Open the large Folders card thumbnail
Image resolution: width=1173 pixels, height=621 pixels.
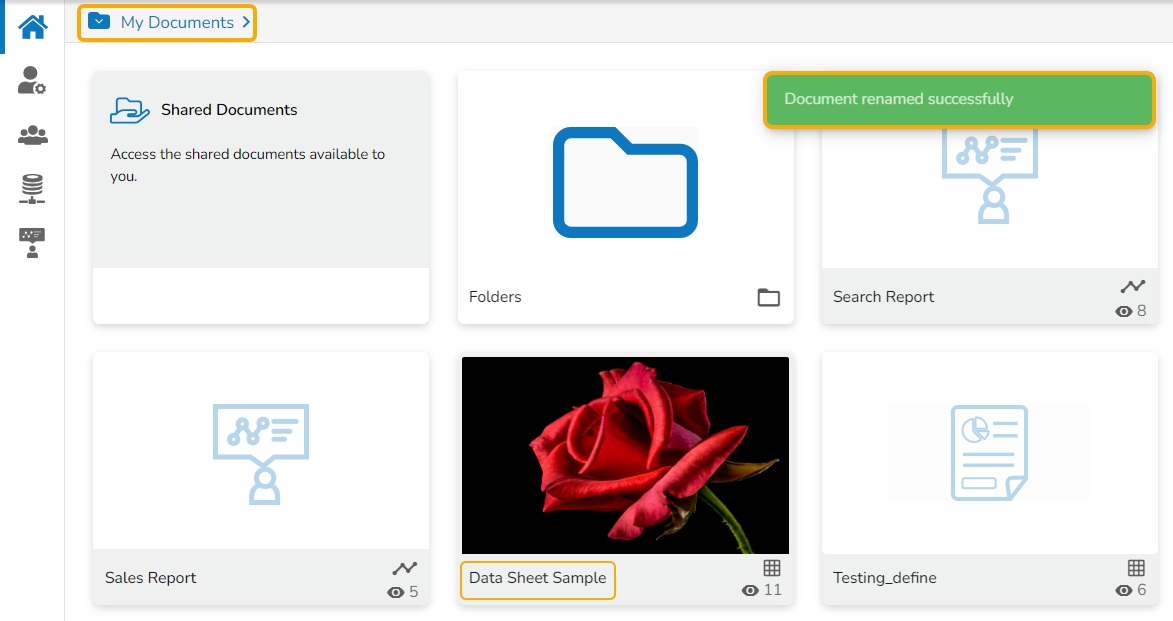pyautogui.click(x=625, y=182)
